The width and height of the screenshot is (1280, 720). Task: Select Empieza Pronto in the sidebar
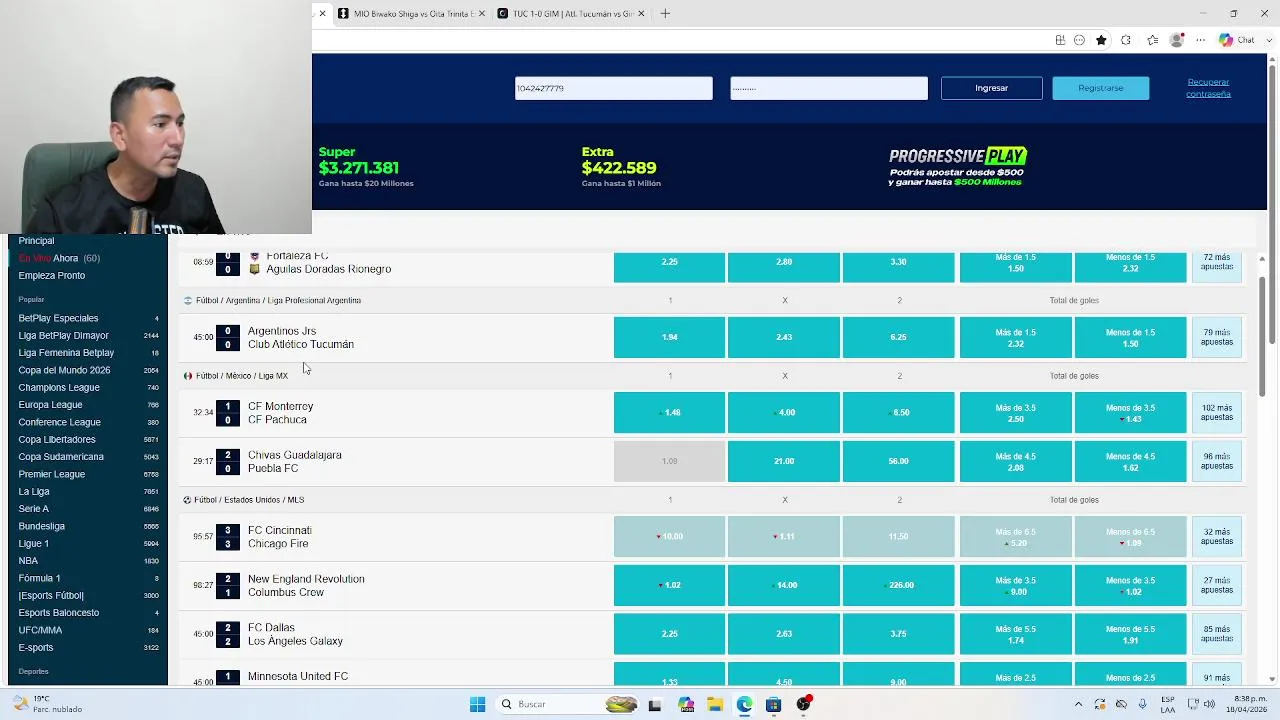52,275
